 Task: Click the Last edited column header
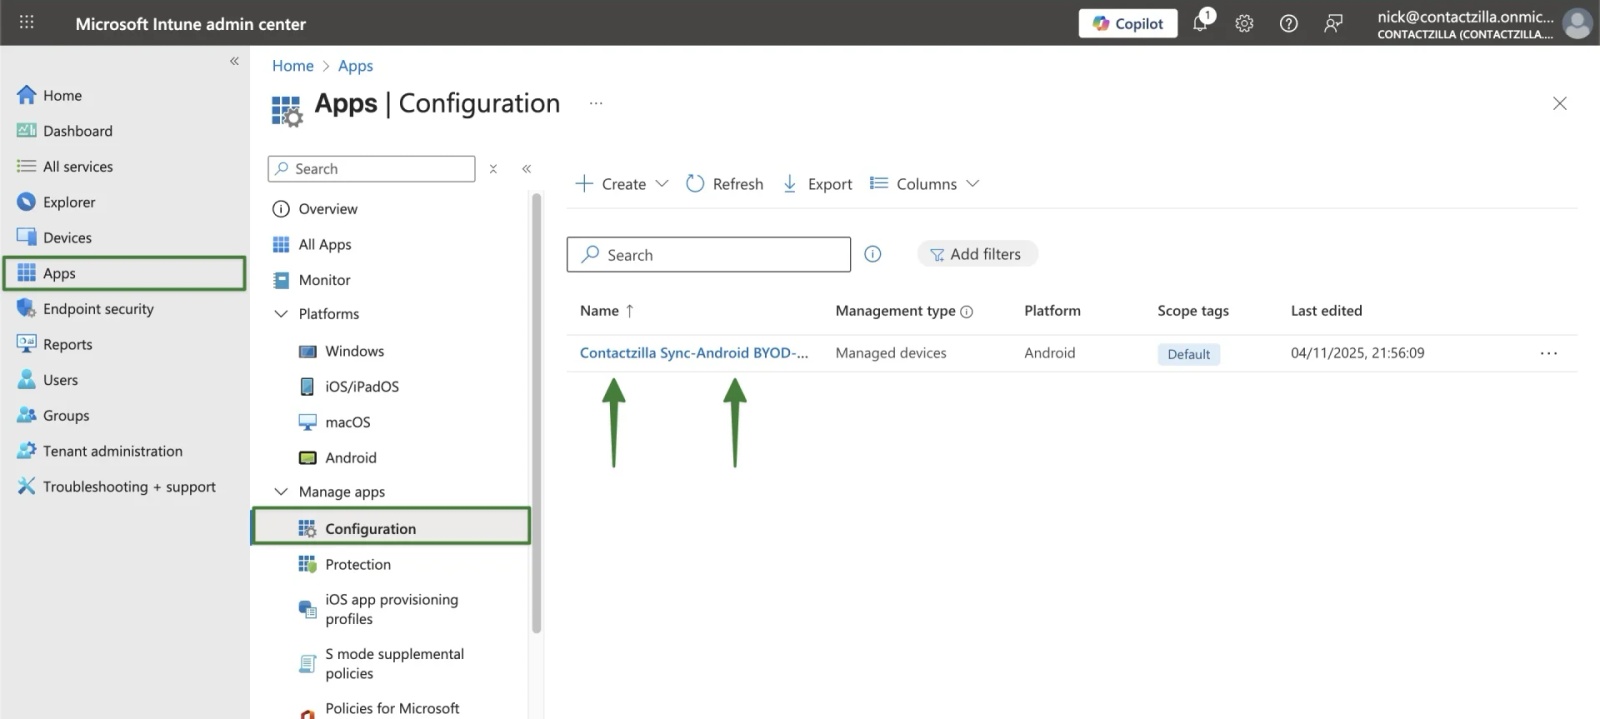(1326, 311)
